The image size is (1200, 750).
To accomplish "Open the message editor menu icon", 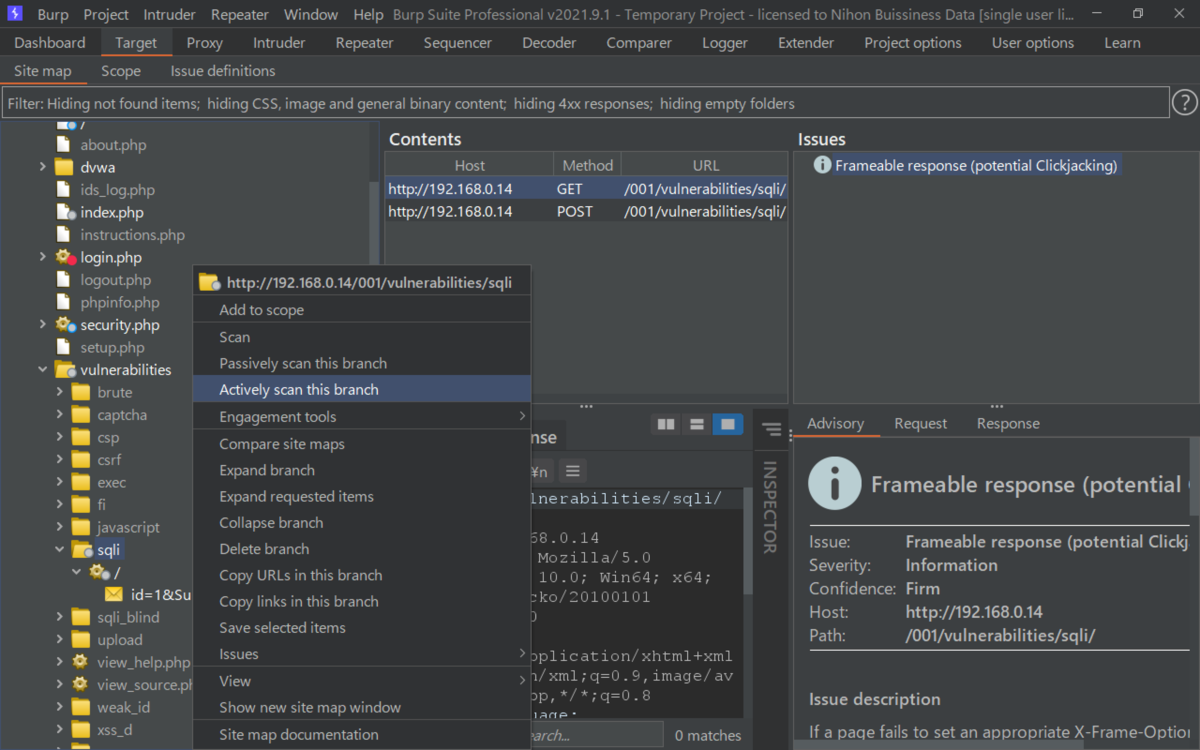I will click(x=572, y=470).
